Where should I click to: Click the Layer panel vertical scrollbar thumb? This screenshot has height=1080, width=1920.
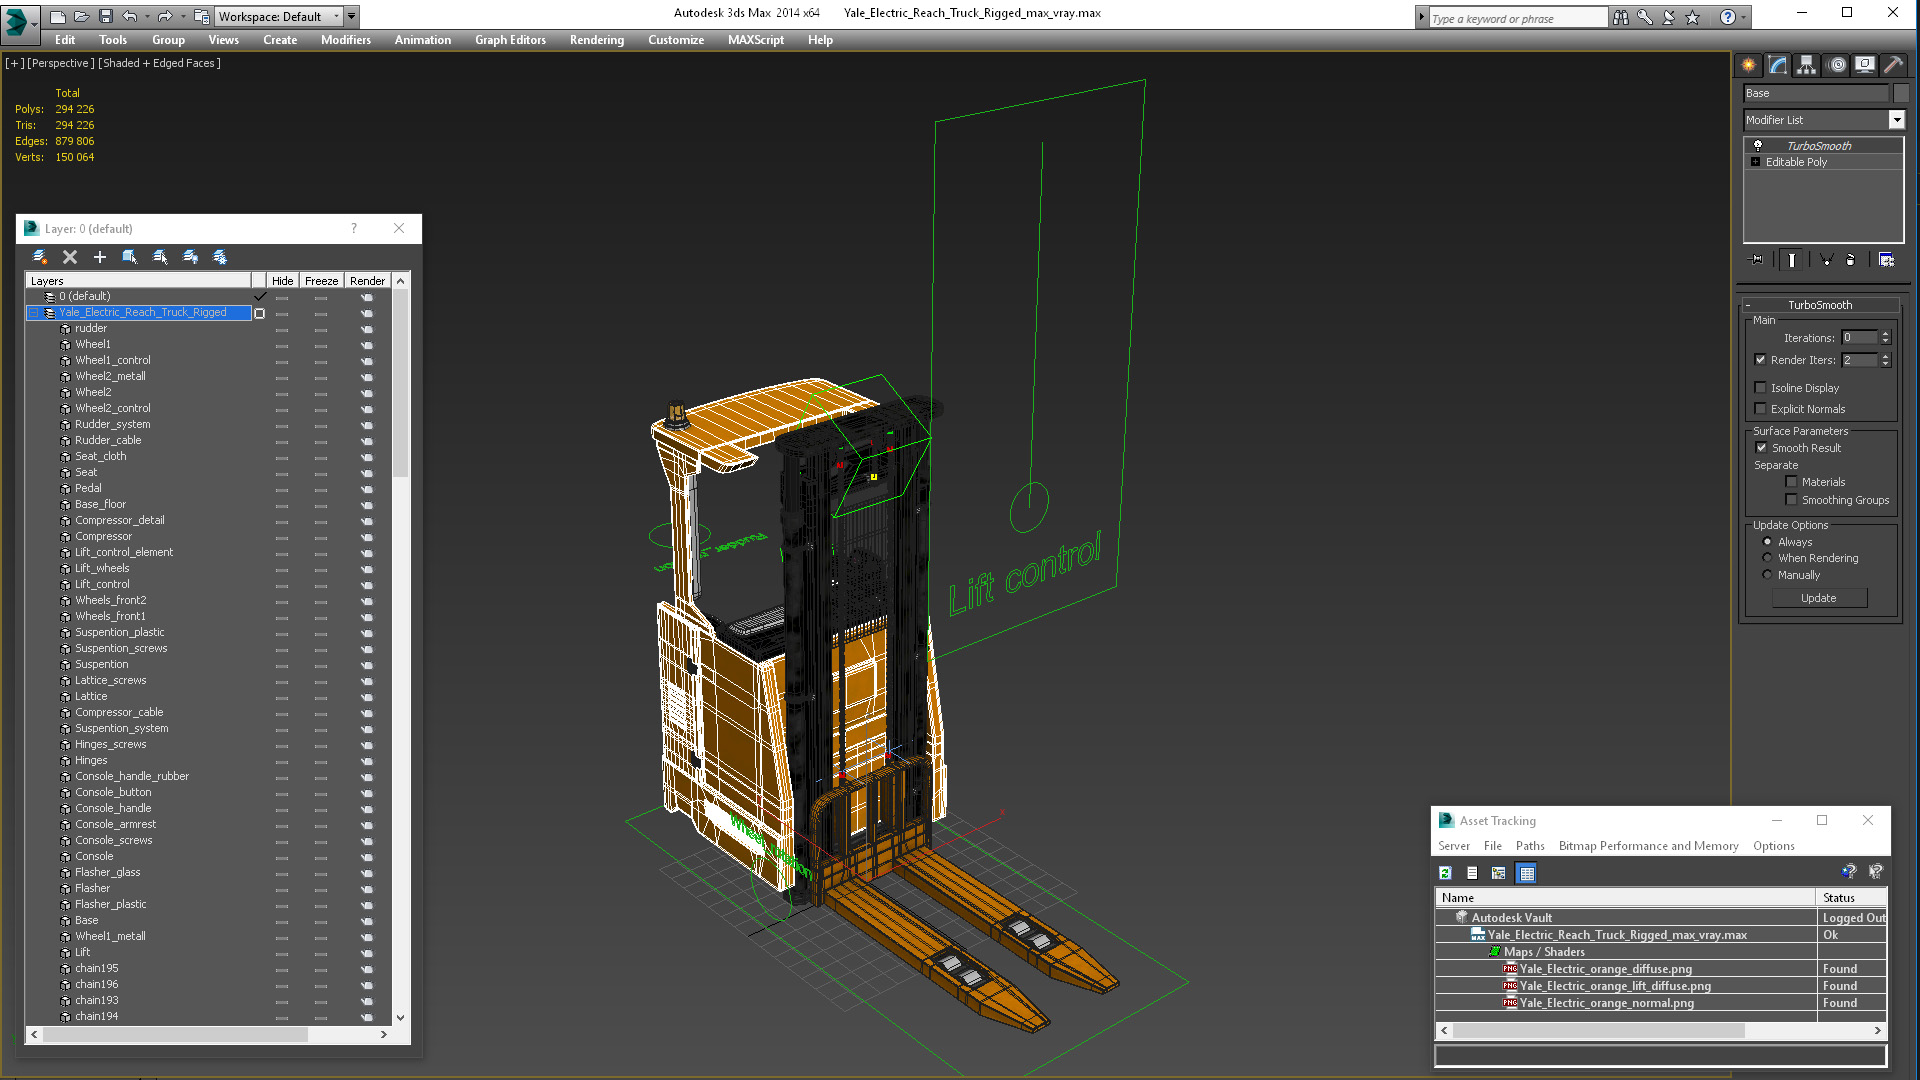[400, 384]
